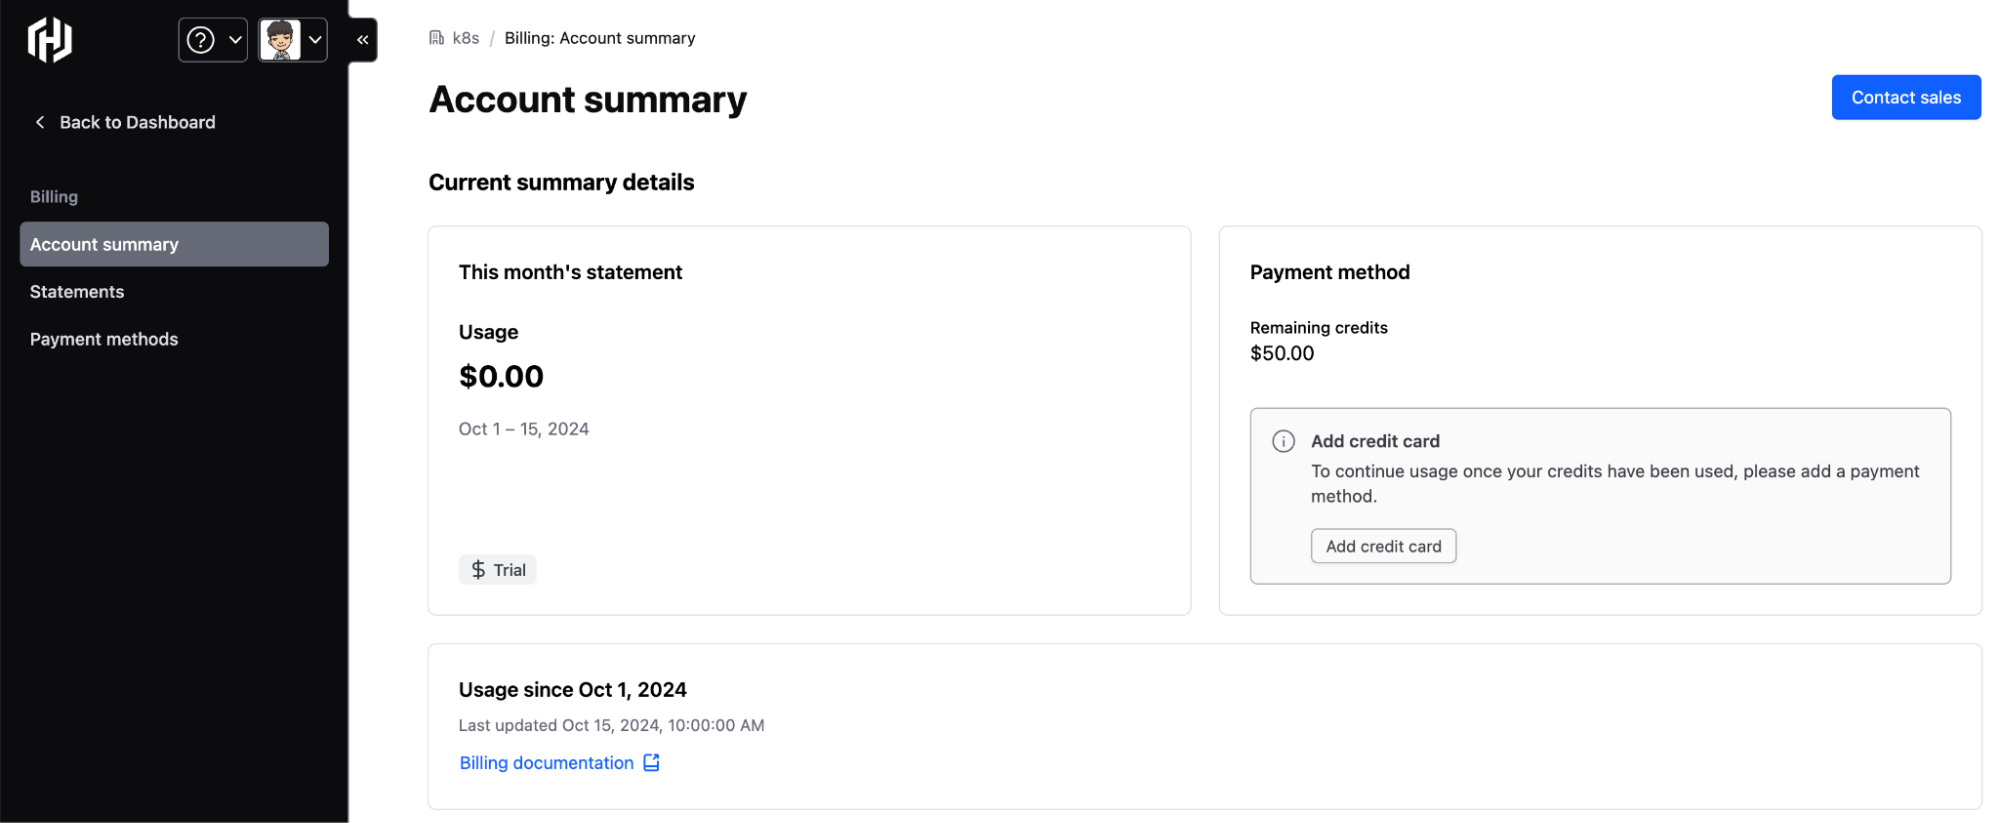Click the help question mark icon
The image size is (1999, 823).
tap(201, 40)
